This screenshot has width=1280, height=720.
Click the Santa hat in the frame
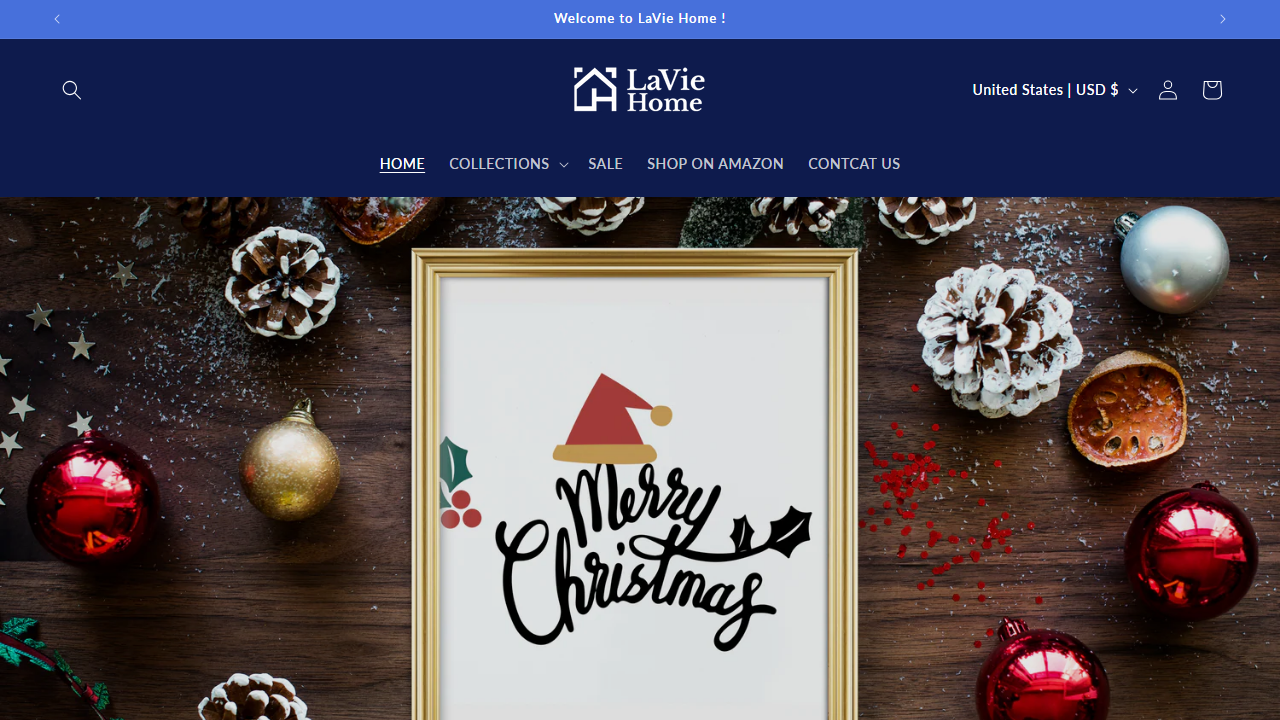point(612,418)
